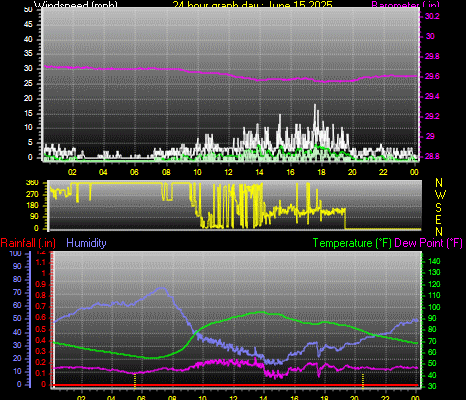The image size is (466, 400).
Task: Click 40 on the temperature axis
Action: 432,375
